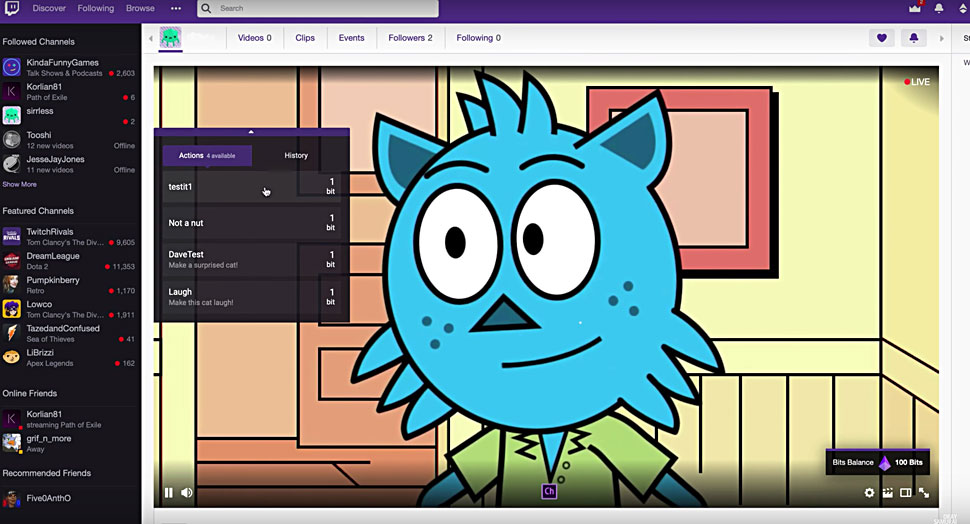Choose the DaveTest action

tap(252, 259)
